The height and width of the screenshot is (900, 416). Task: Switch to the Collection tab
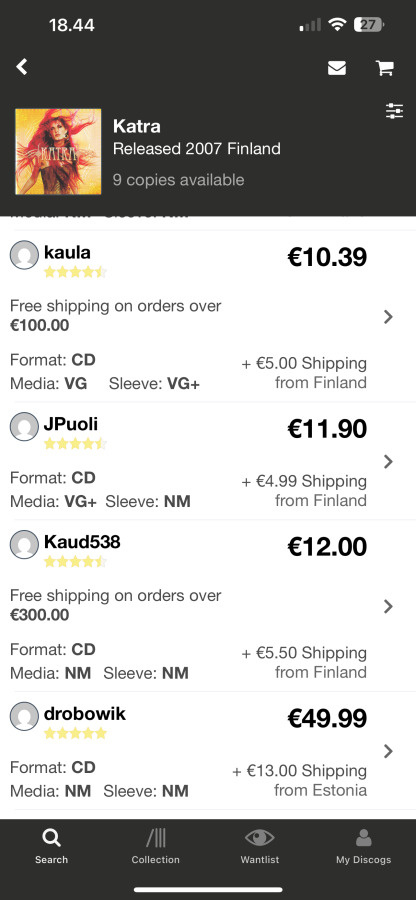click(155, 847)
